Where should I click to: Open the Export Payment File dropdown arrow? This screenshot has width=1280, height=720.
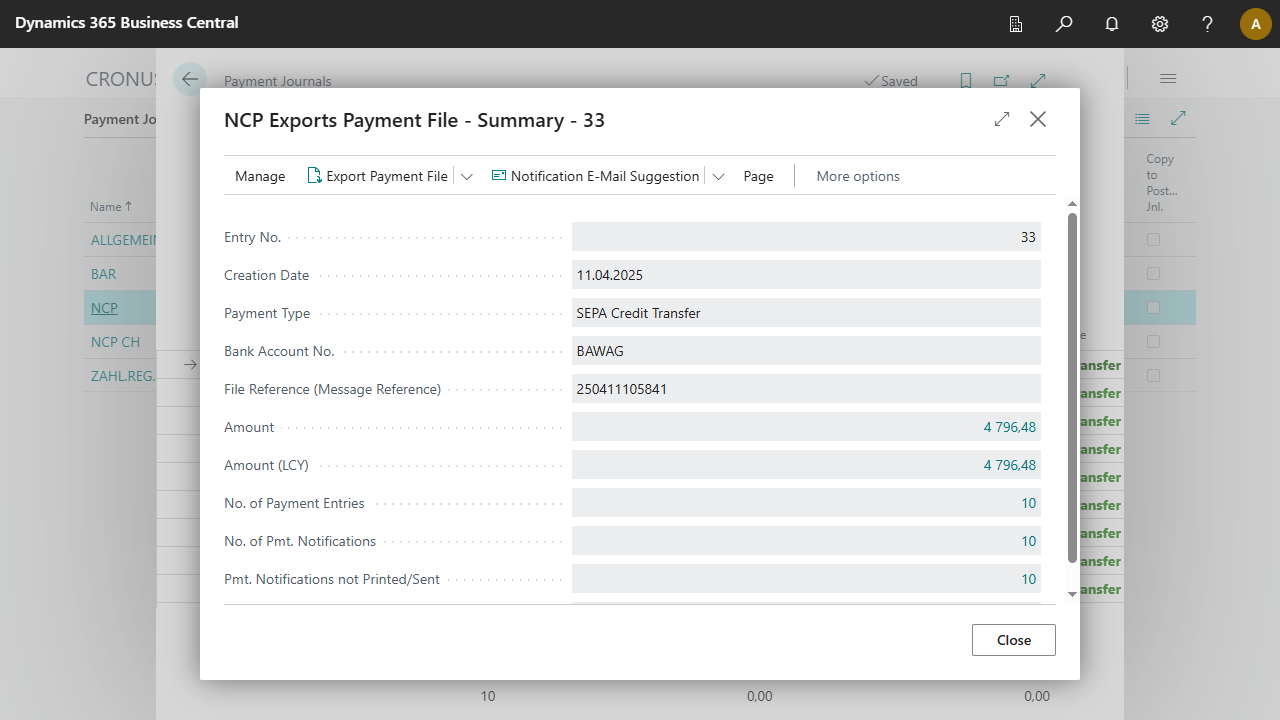[466, 176]
